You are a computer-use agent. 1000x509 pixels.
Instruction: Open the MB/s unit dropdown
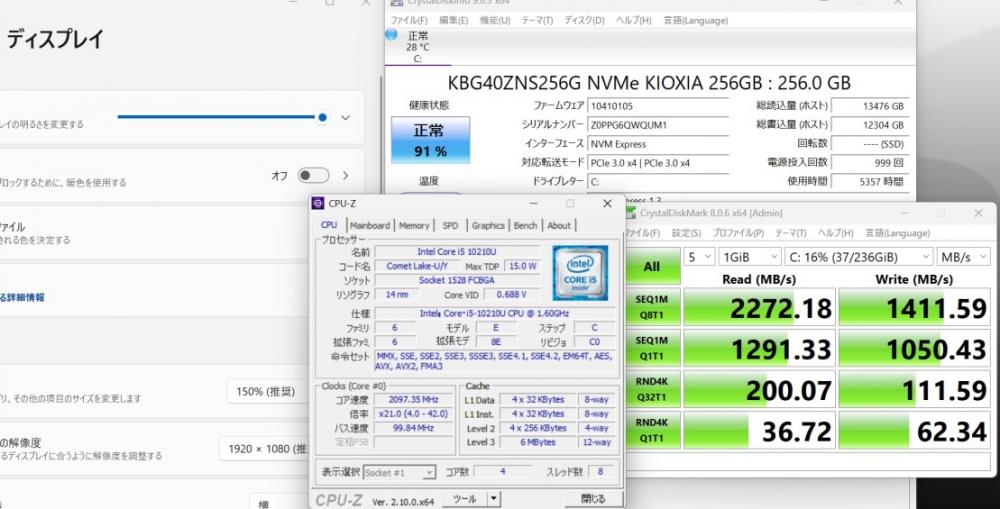[963, 257]
